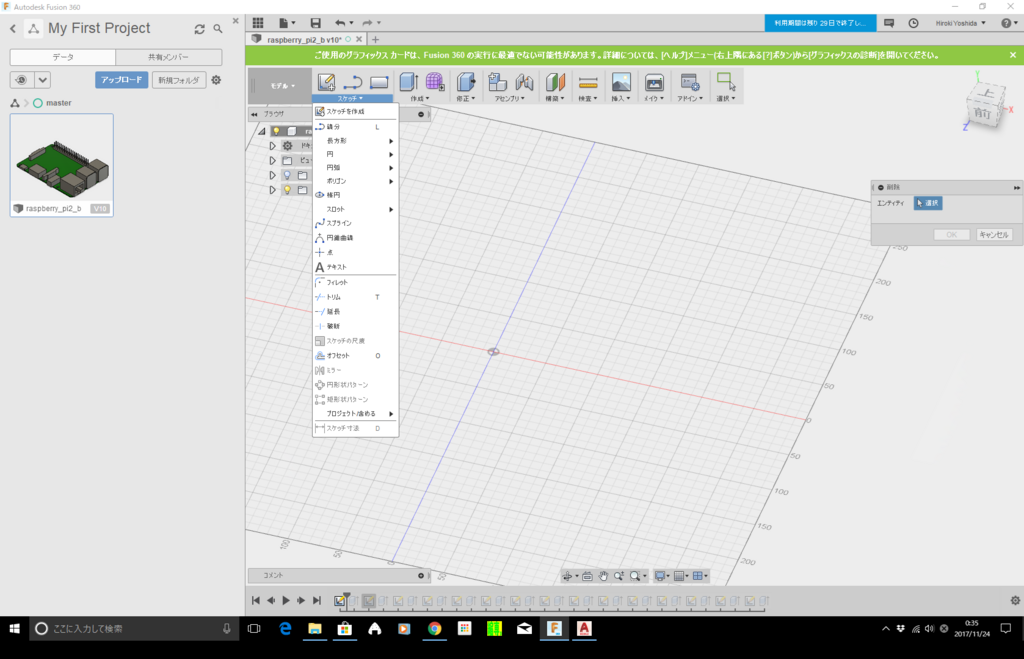Open the job status clock icon
This screenshot has height=659, width=1024.
click(914, 23)
